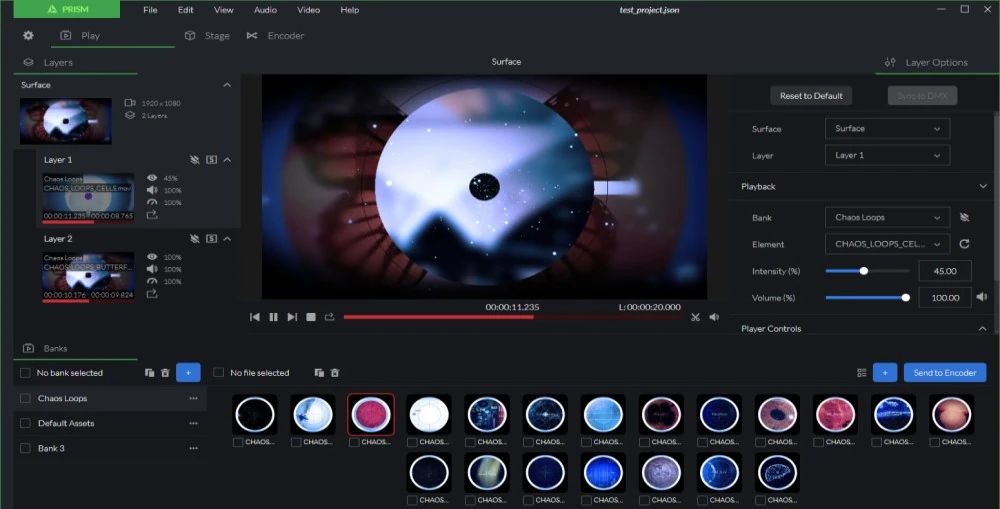Collapse the Surface section in Layers
Viewport: 1000px width, 509px height.
tap(227, 85)
